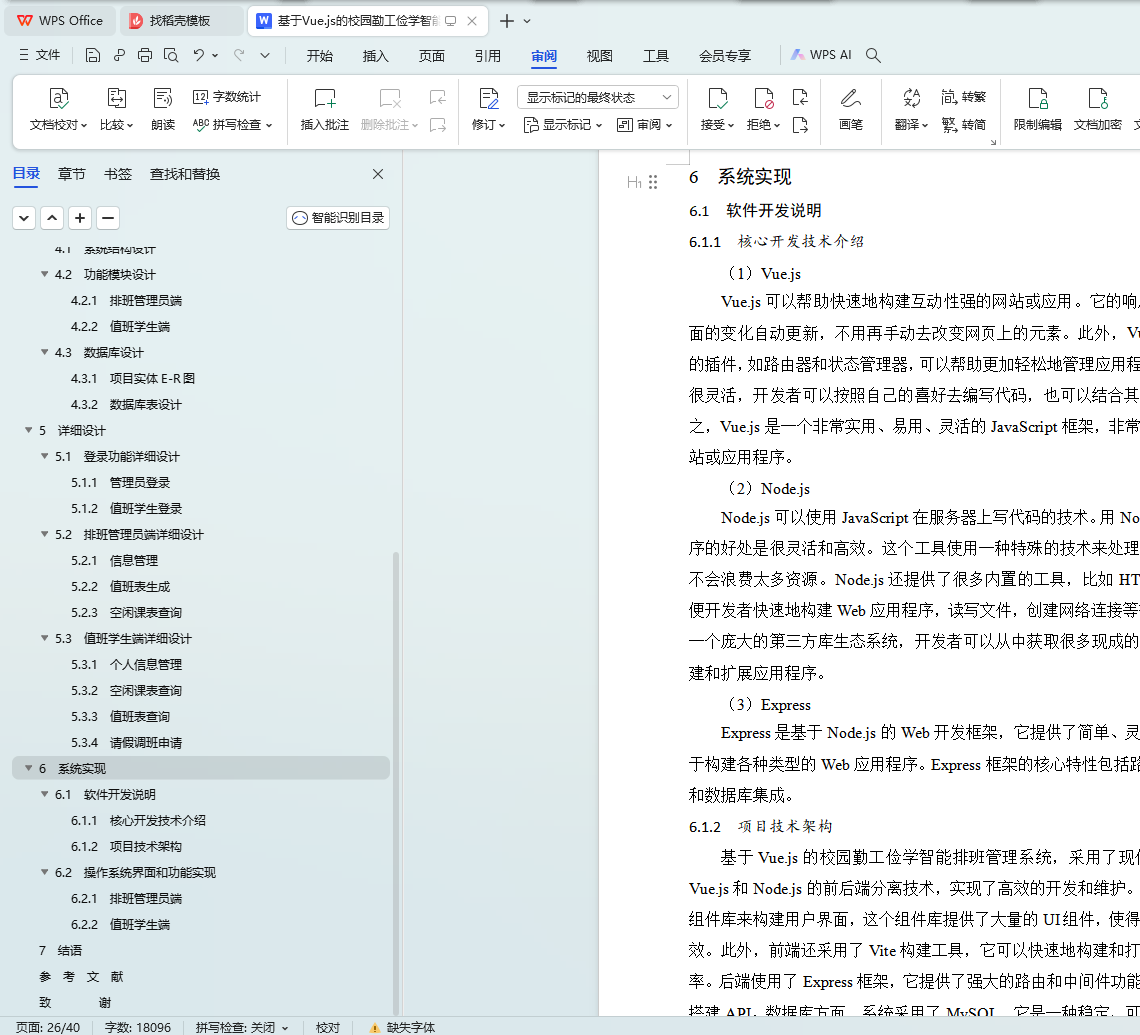
Task: Collapse the 6.1 软件开发说明 node
Action: (44, 794)
